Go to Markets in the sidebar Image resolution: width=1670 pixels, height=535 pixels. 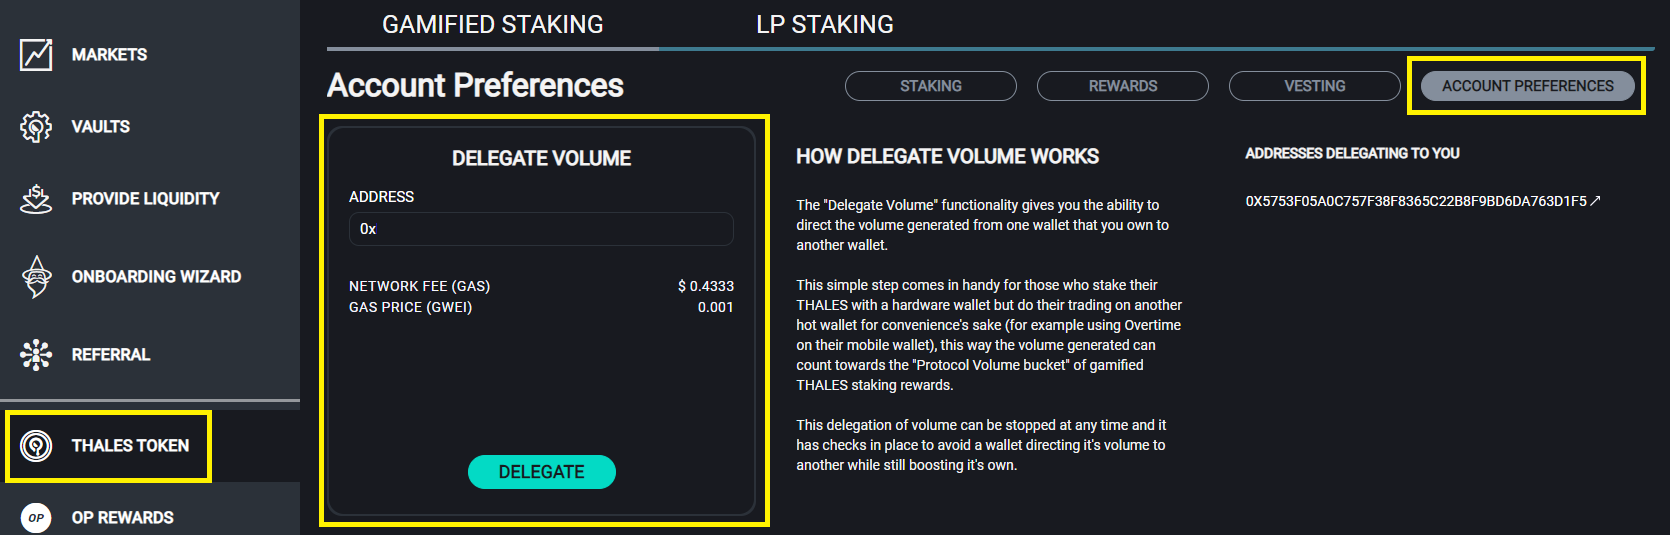109,55
